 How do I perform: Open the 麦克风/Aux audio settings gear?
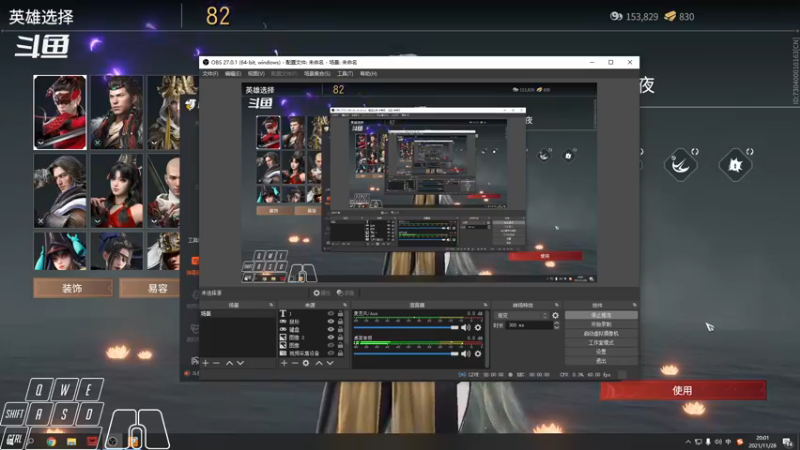(x=478, y=328)
